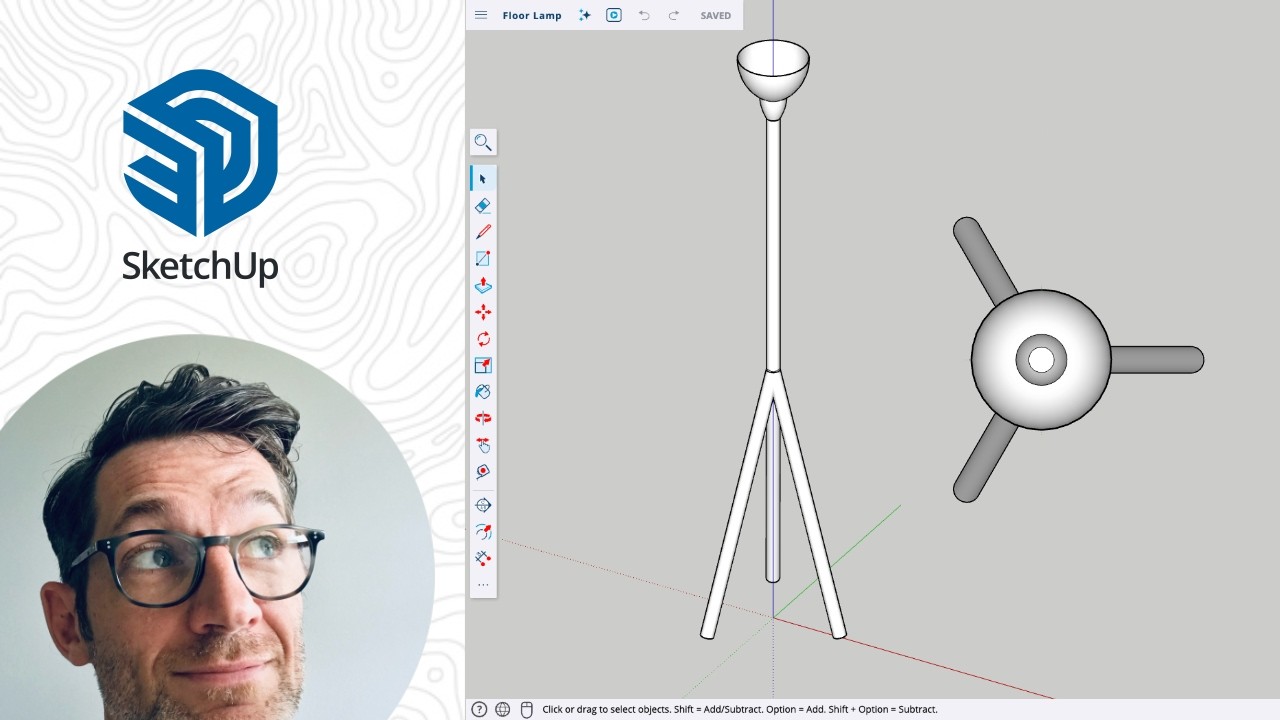Undo the last action
The width and height of the screenshot is (1280, 720).
tap(644, 15)
